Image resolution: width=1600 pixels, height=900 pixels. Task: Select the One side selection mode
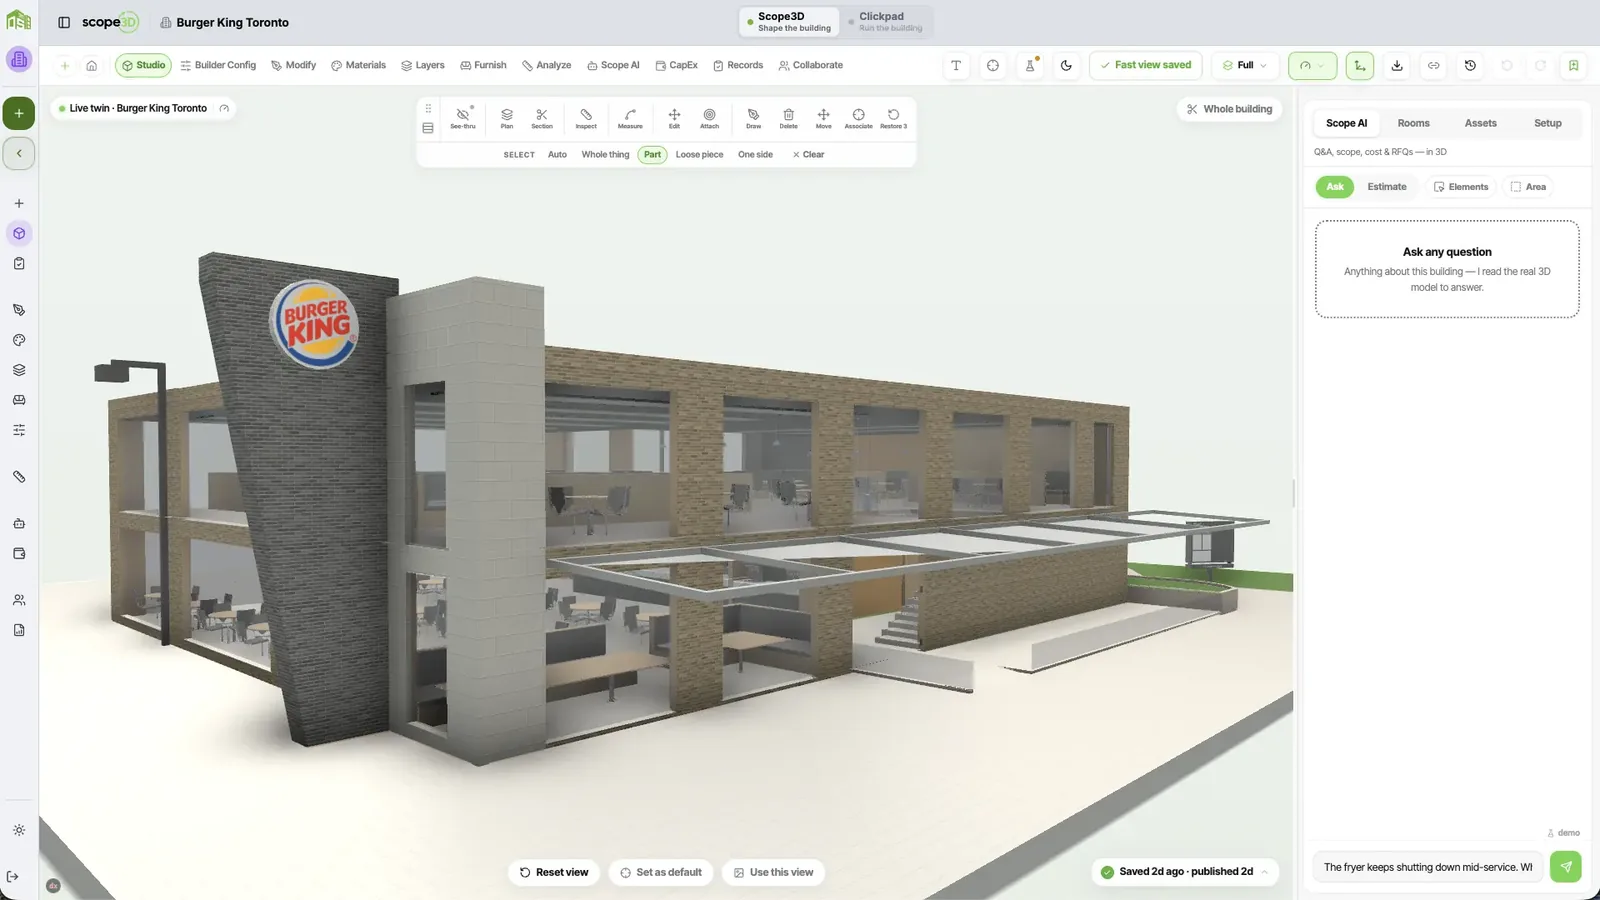(x=755, y=155)
